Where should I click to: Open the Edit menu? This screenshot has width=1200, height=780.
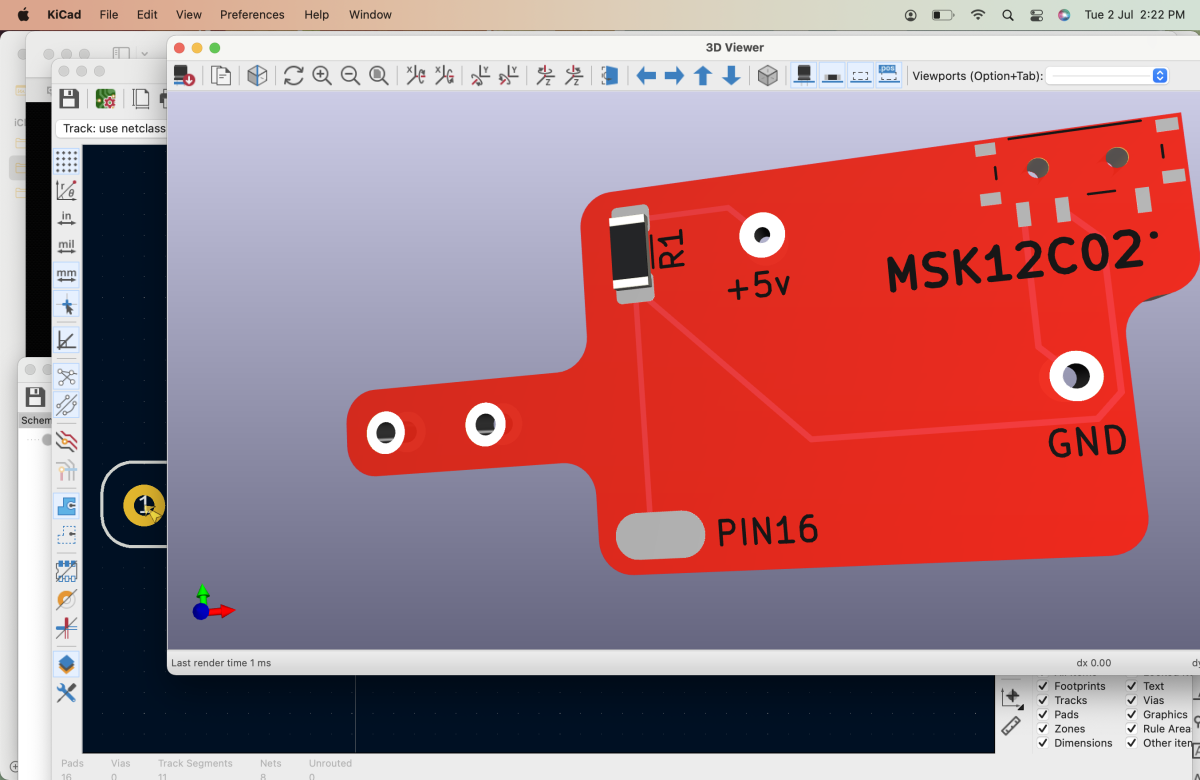coord(147,15)
